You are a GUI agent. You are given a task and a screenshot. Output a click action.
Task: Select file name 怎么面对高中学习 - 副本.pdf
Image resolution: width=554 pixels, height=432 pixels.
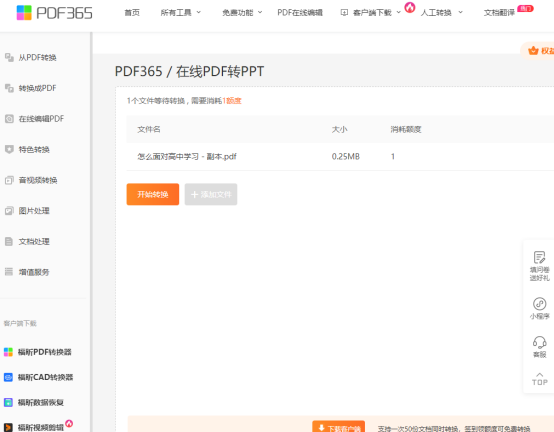(187, 156)
